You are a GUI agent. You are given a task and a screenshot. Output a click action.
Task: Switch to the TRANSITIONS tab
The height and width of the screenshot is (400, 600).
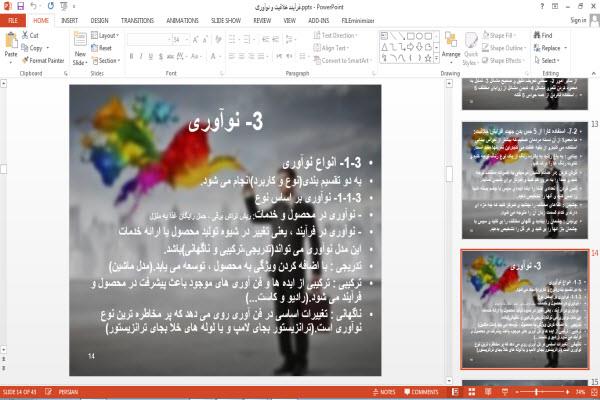[137, 20]
